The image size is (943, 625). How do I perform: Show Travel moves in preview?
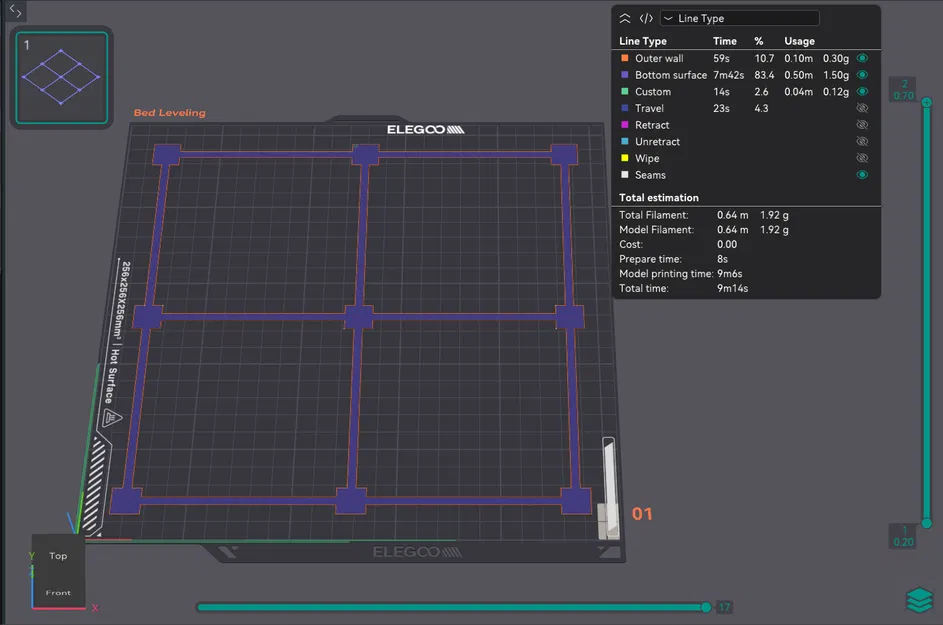862,108
